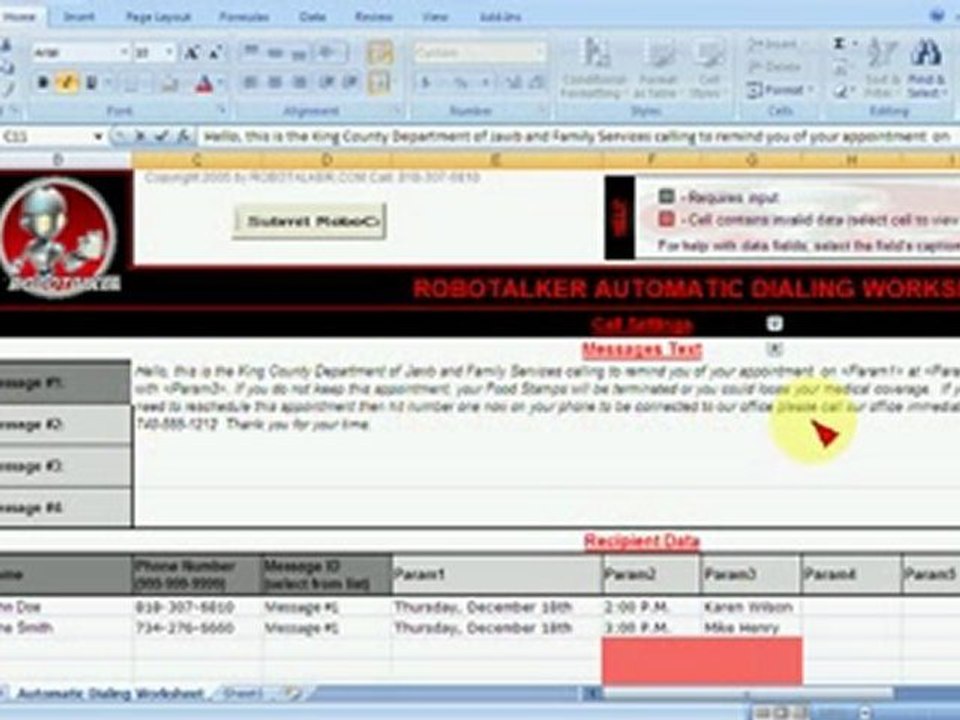Apply the fill color bucket
The image size is (960, 720).
click(x=170, y=83)
